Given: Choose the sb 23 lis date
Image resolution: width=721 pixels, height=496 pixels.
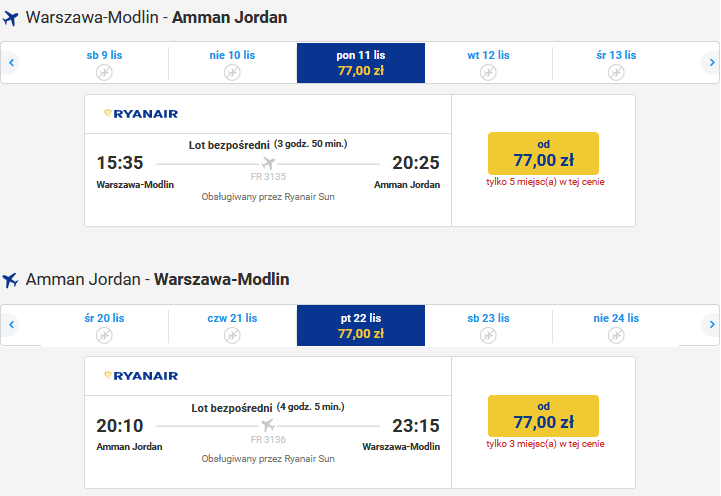Looking at the screenshot, I should coord(488,325).
